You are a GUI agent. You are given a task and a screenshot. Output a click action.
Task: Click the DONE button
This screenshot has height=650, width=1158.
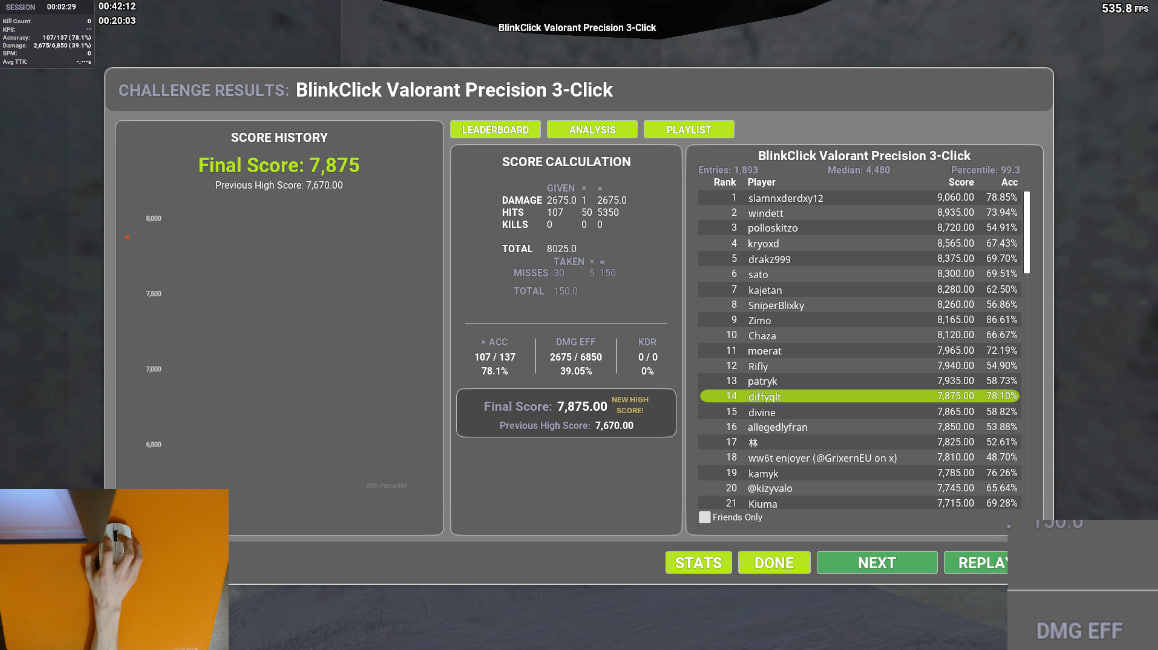(774, 563)
